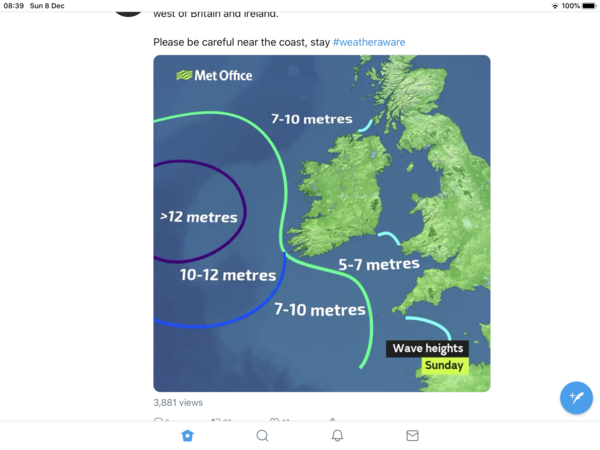
Task: Tap the 3,881 views count
Action: (178, 403)
